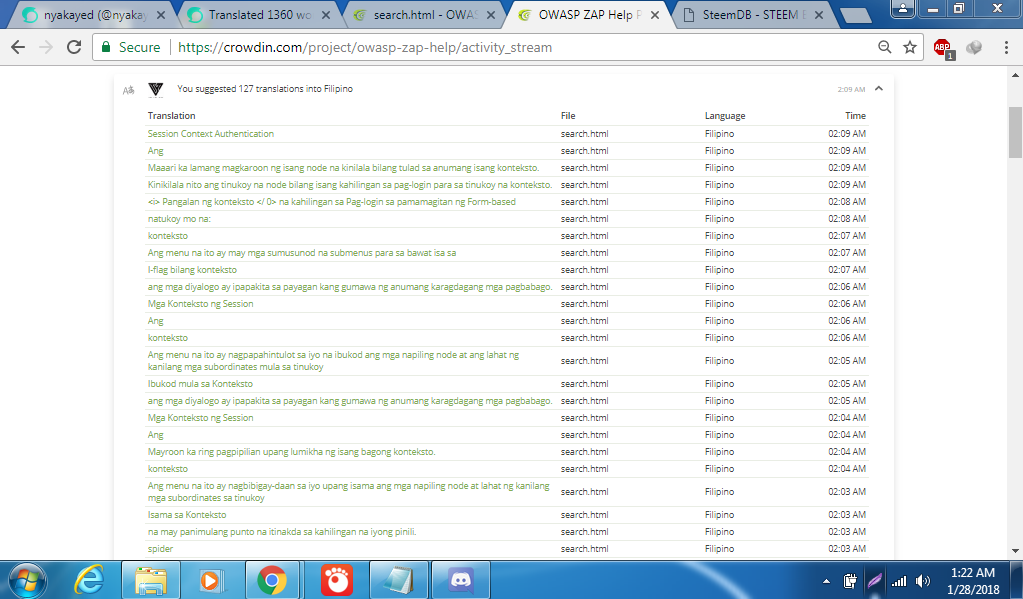Click the address bar URL
This screenshot has height=599, width=1023.
pyautogui.click(x=365, y=47)
